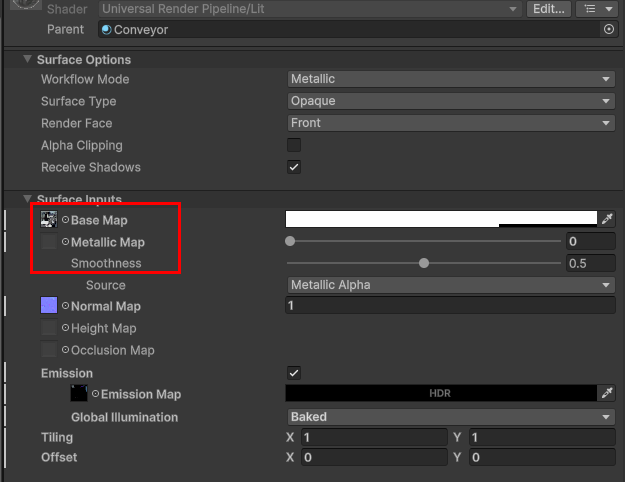625x482 pixels.
Task: Toggle the Emission checkbox off
Action: pos(294,373)
